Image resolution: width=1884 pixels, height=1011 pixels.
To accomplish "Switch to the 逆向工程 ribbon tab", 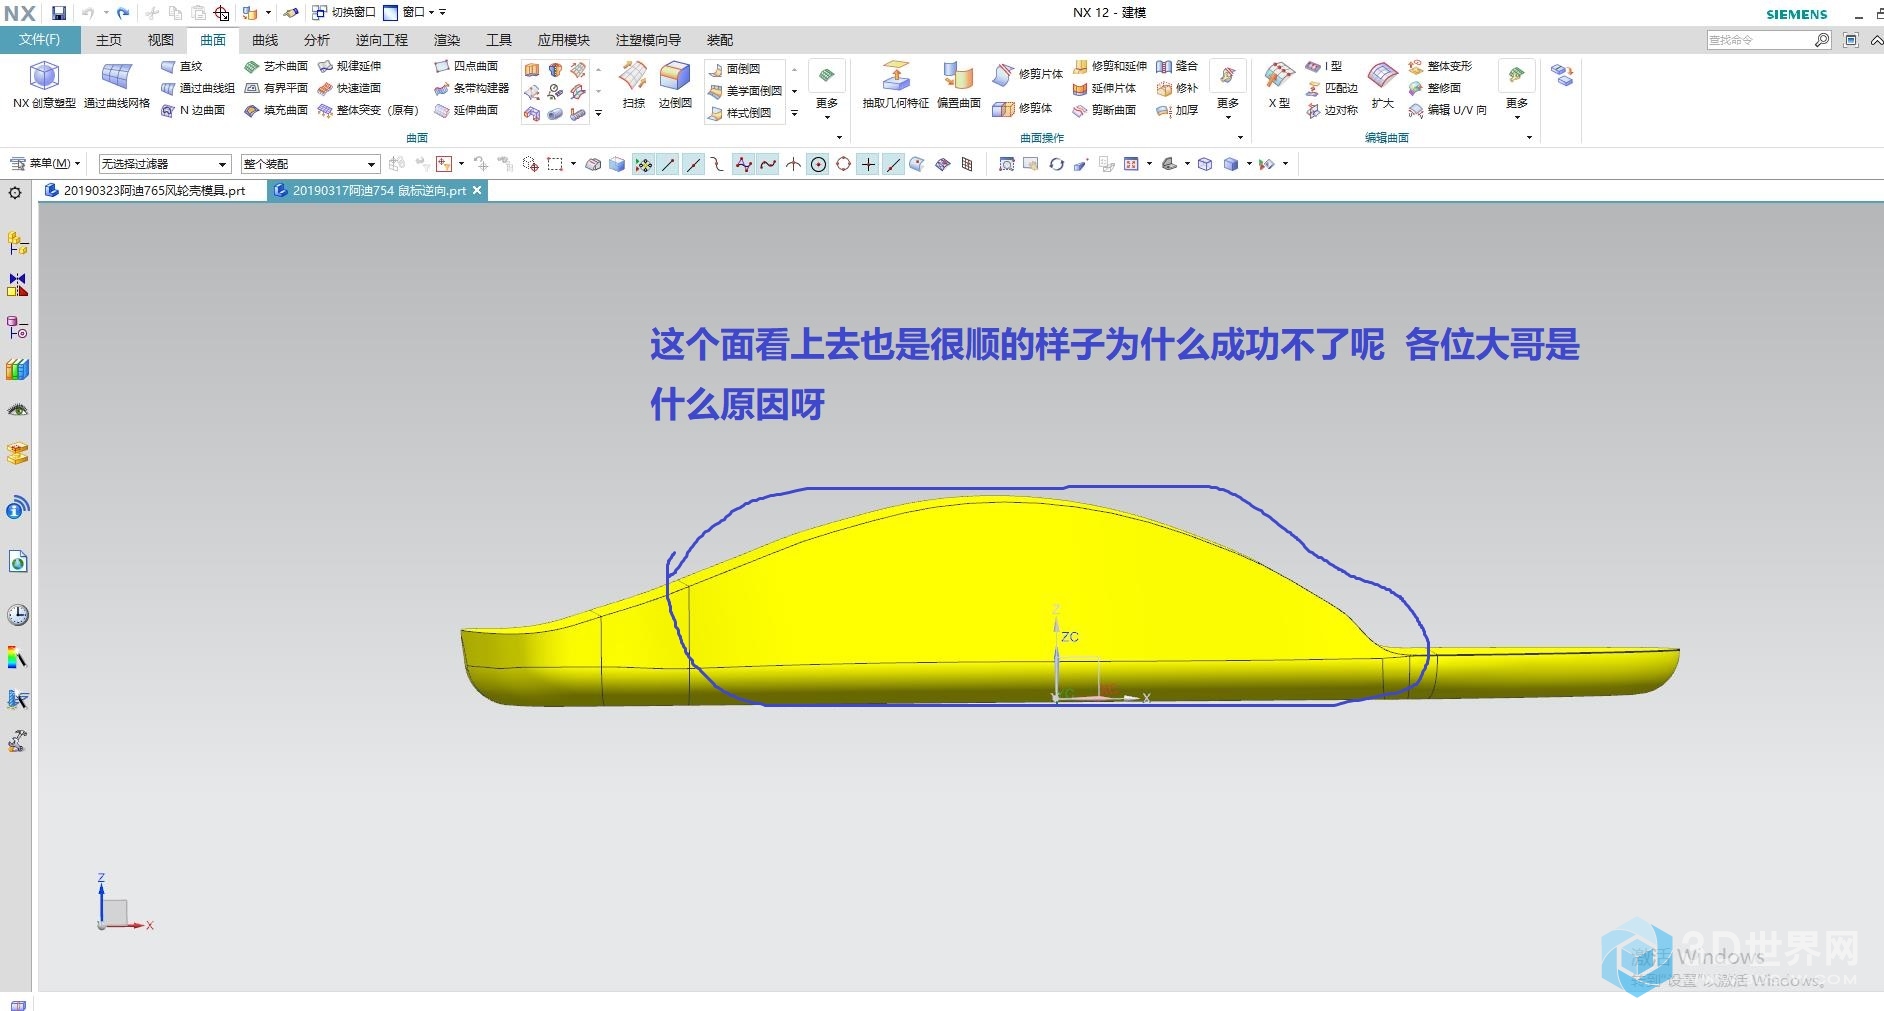I will point(382,40).
